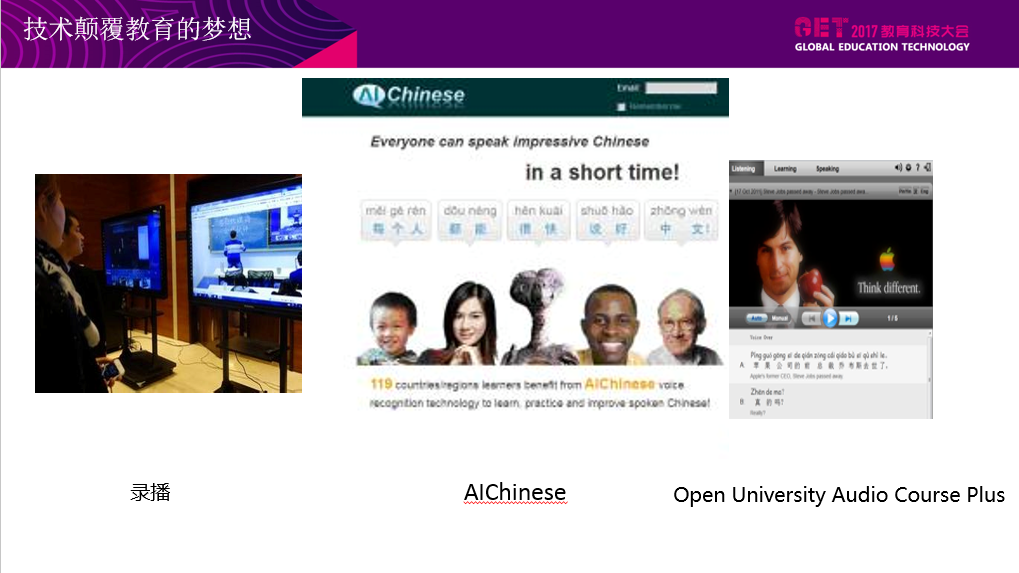
Task: Click the Steve Jobs Think different image
Action: [831, 253]
